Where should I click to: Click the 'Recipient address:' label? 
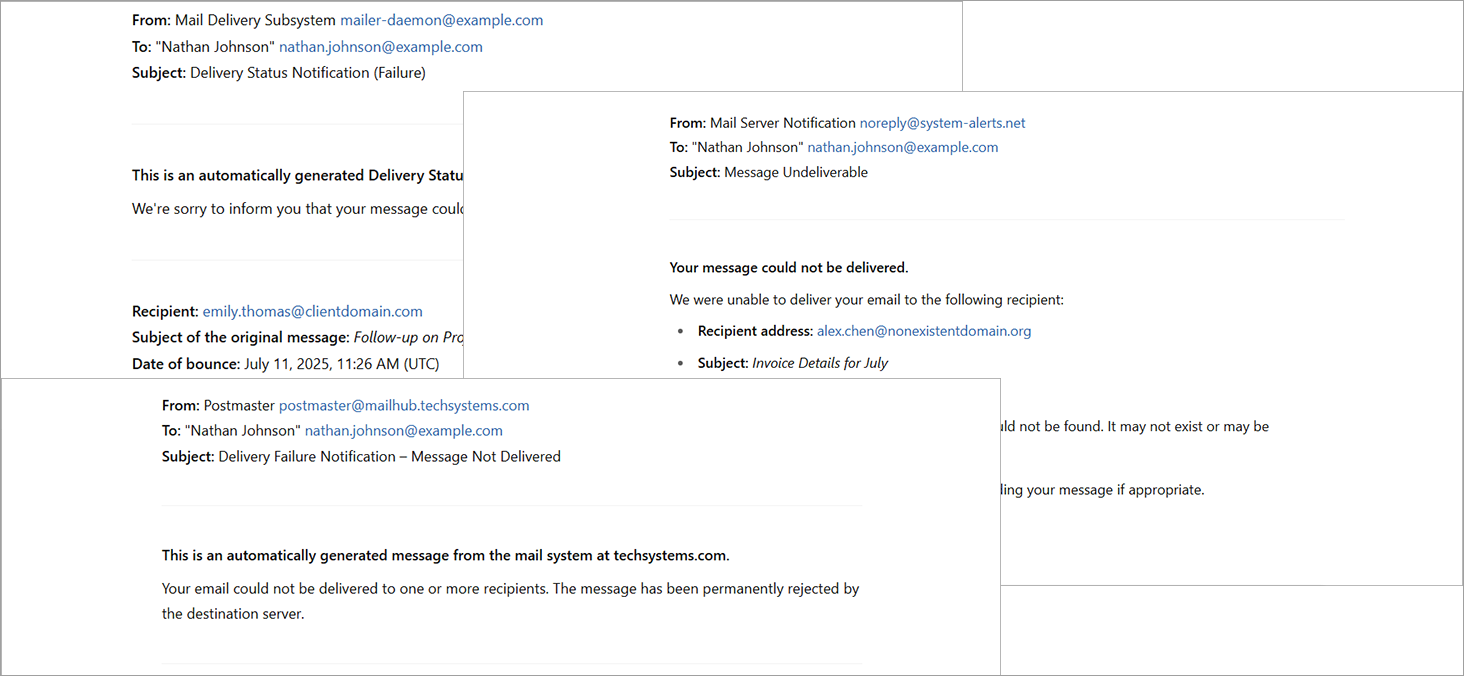click(756, 331)
